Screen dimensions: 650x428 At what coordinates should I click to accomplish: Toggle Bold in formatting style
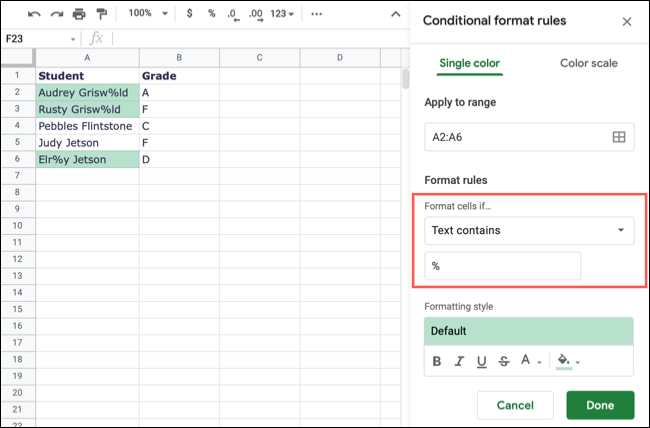(x=437, y=361)
